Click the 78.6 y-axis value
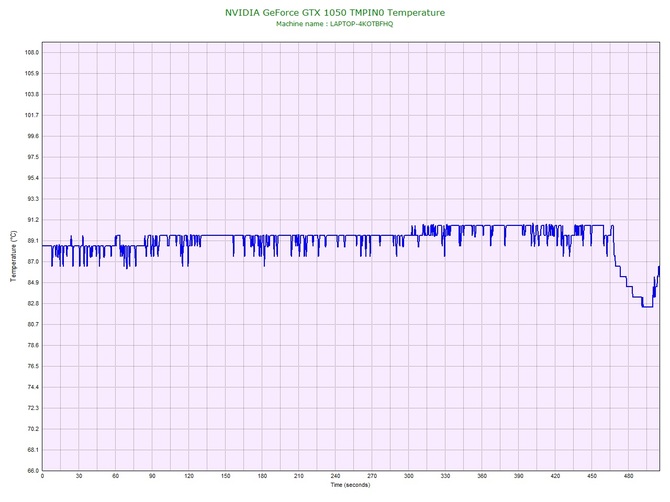The height and width of the screenshot is (502, 670). [x=32, y=346]
